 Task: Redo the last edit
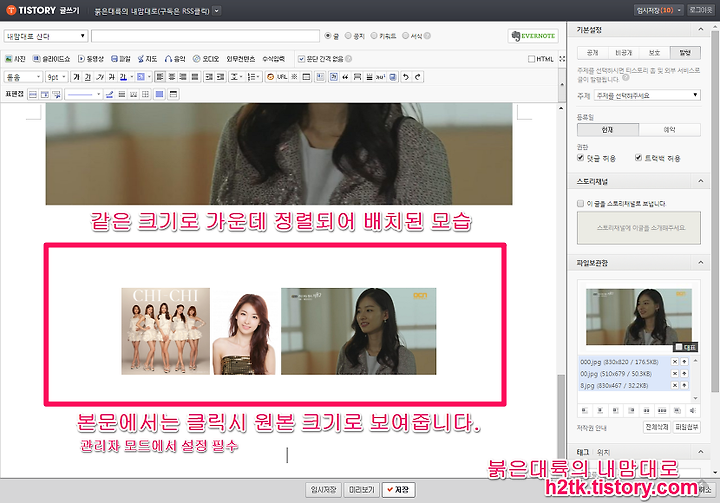tap(417, 77)
